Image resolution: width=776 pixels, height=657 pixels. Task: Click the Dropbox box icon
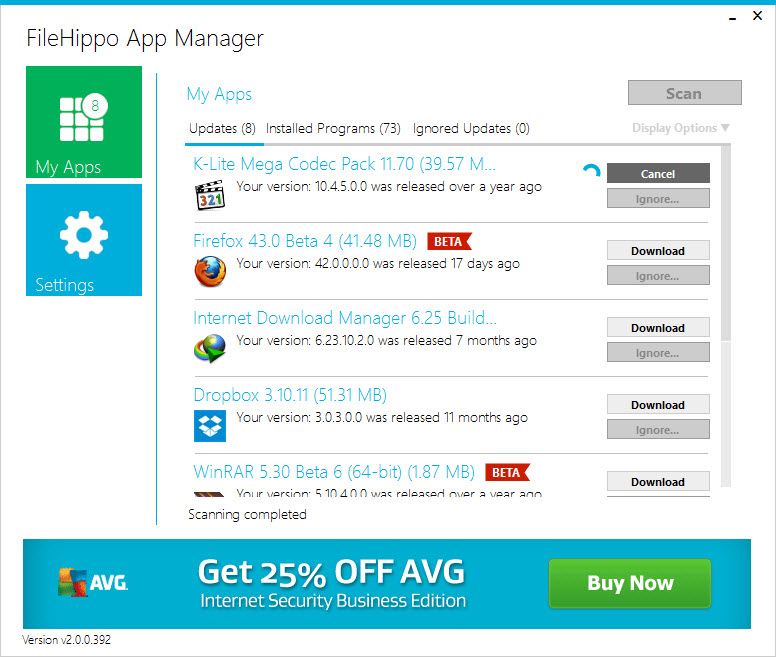click(x=210, y=426)
